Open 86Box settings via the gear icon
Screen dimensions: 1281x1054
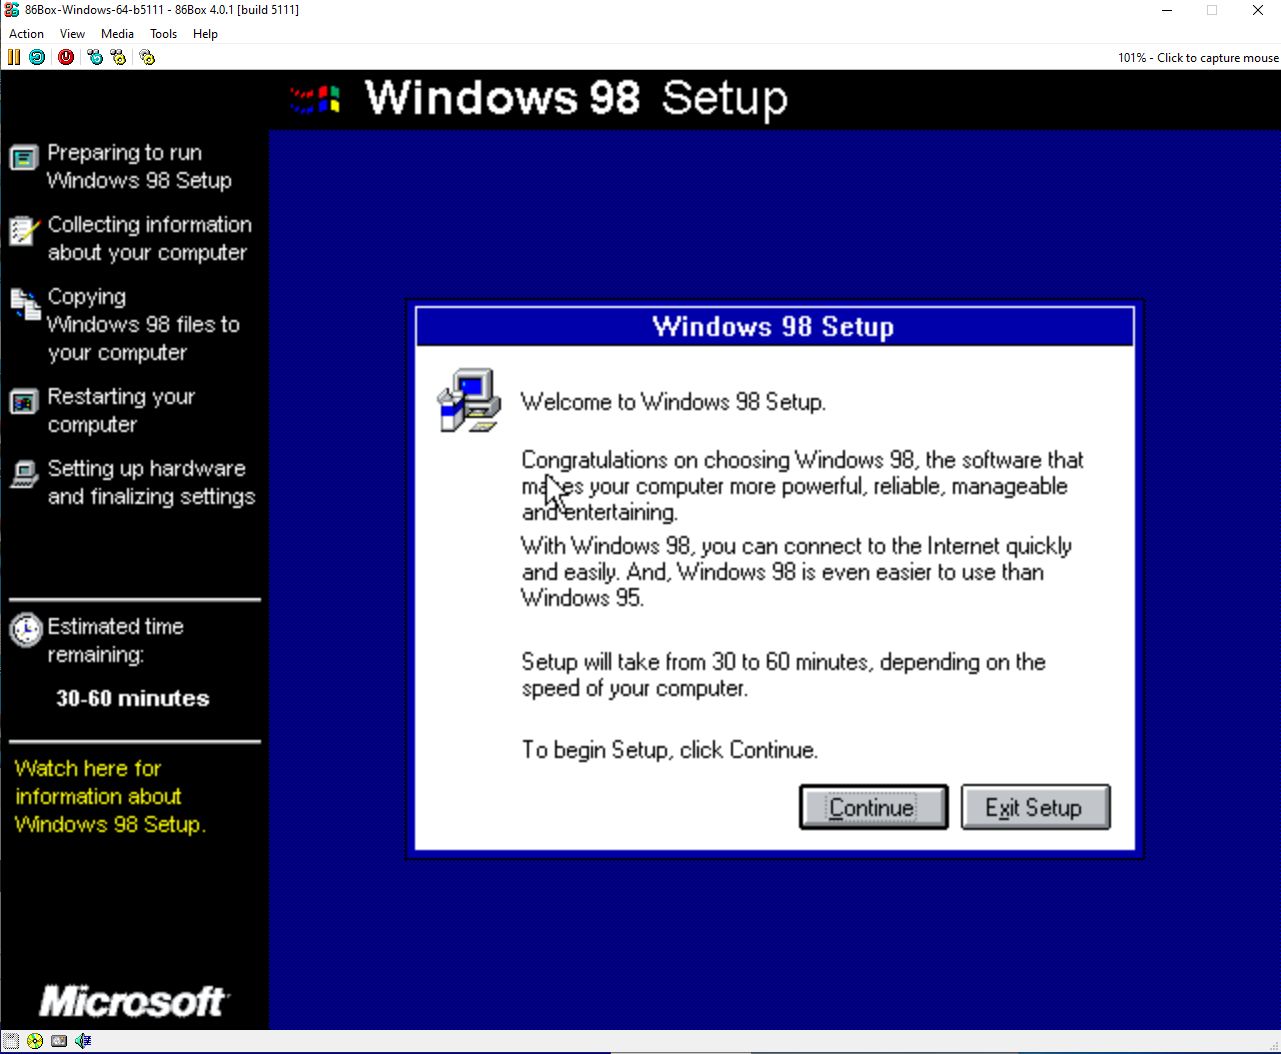pyautogui.click(x=147, y=57)
